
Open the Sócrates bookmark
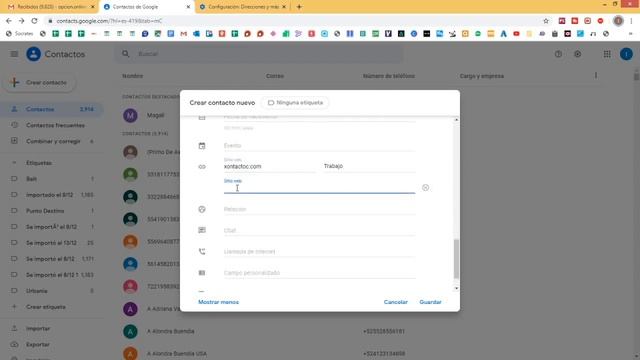(x=20, y=34)
